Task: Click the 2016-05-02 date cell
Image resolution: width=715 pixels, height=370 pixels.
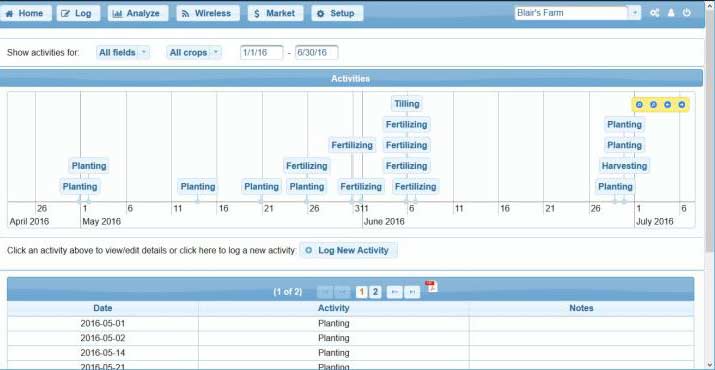Action: tap(103, 338)
